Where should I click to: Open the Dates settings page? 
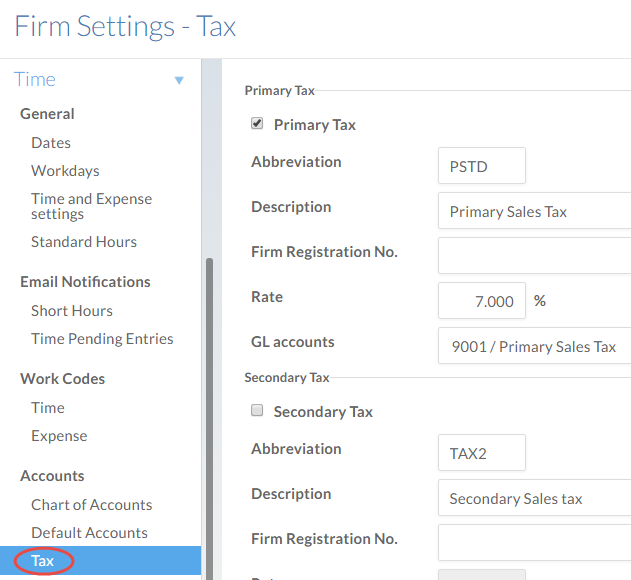(51, 143)
